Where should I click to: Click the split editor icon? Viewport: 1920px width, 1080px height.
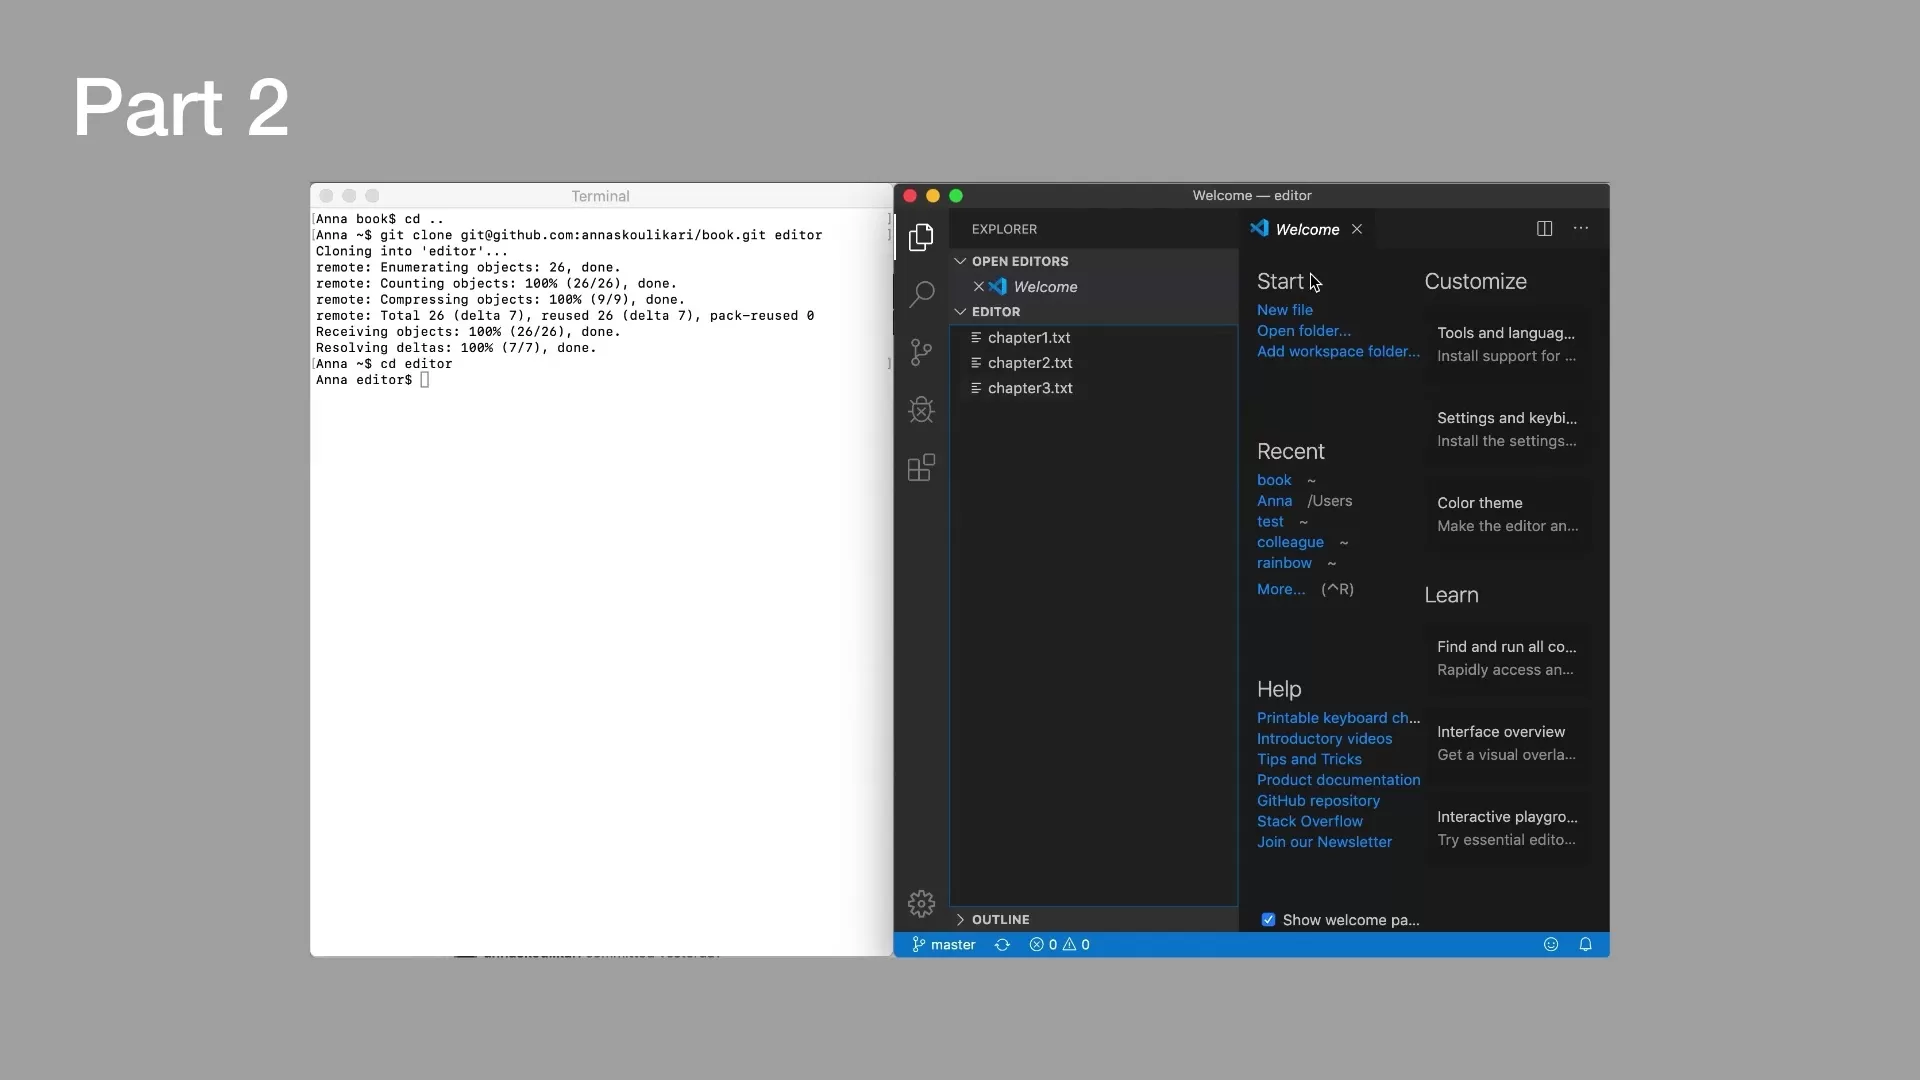pyautogui.click(x=1544, y=229)
